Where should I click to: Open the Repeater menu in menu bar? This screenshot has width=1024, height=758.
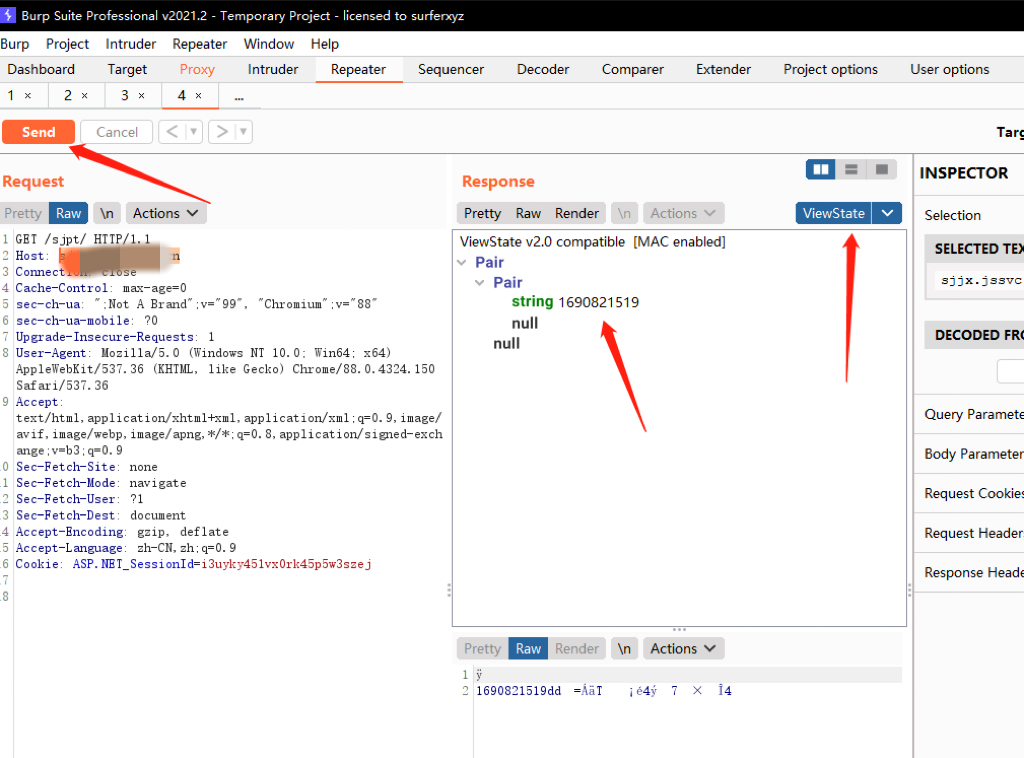pyautogui.click(x=200, y=44)
